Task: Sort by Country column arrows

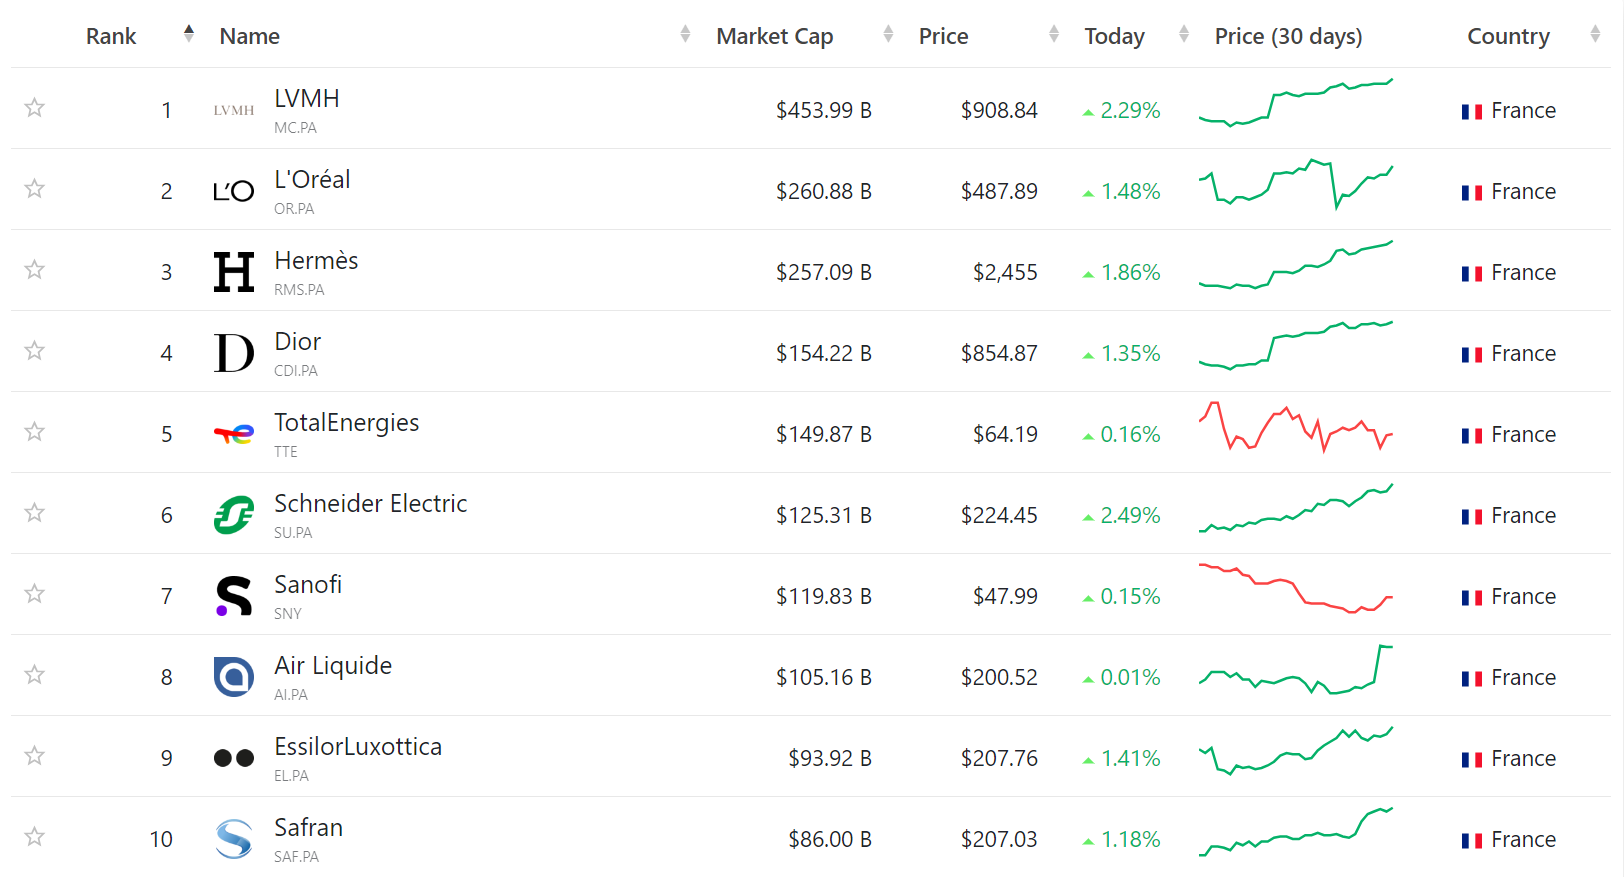Action: click(1595, 35)
